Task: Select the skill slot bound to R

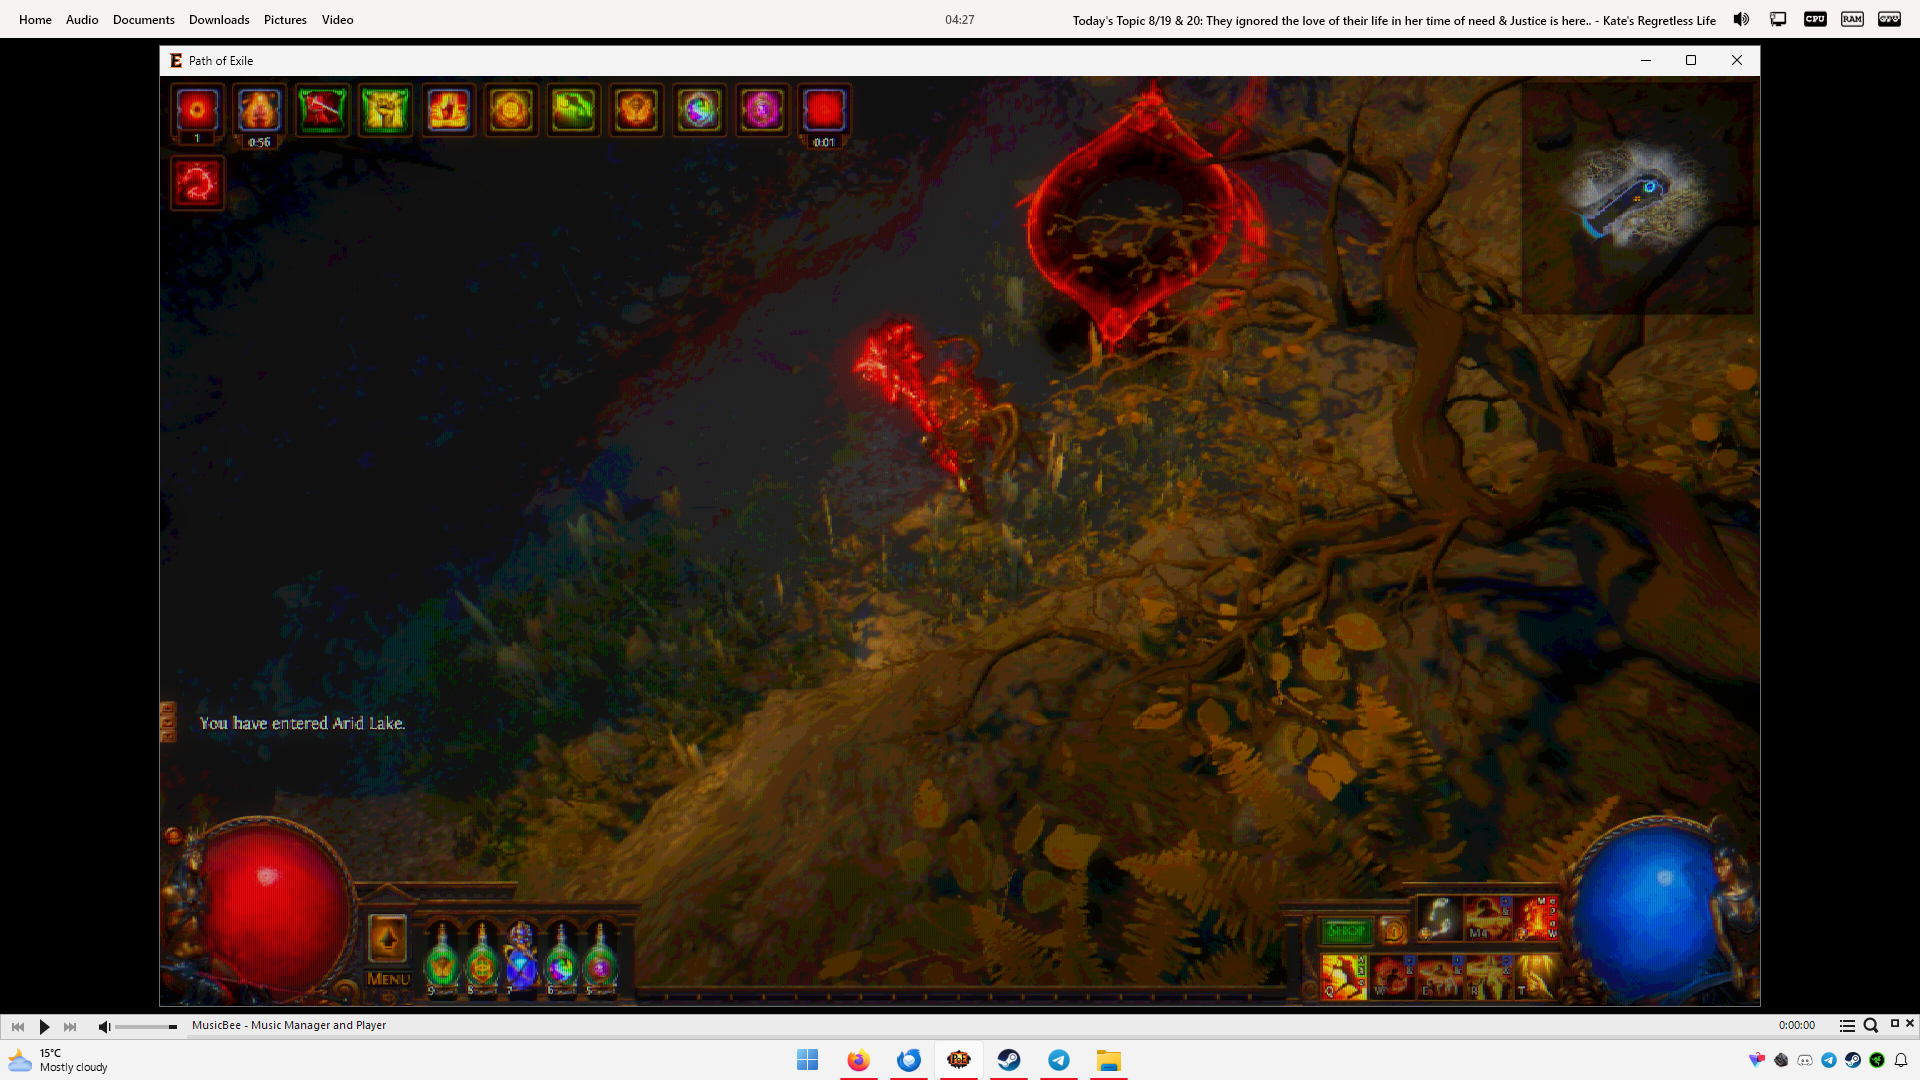Action: (x=1488, y=976)
